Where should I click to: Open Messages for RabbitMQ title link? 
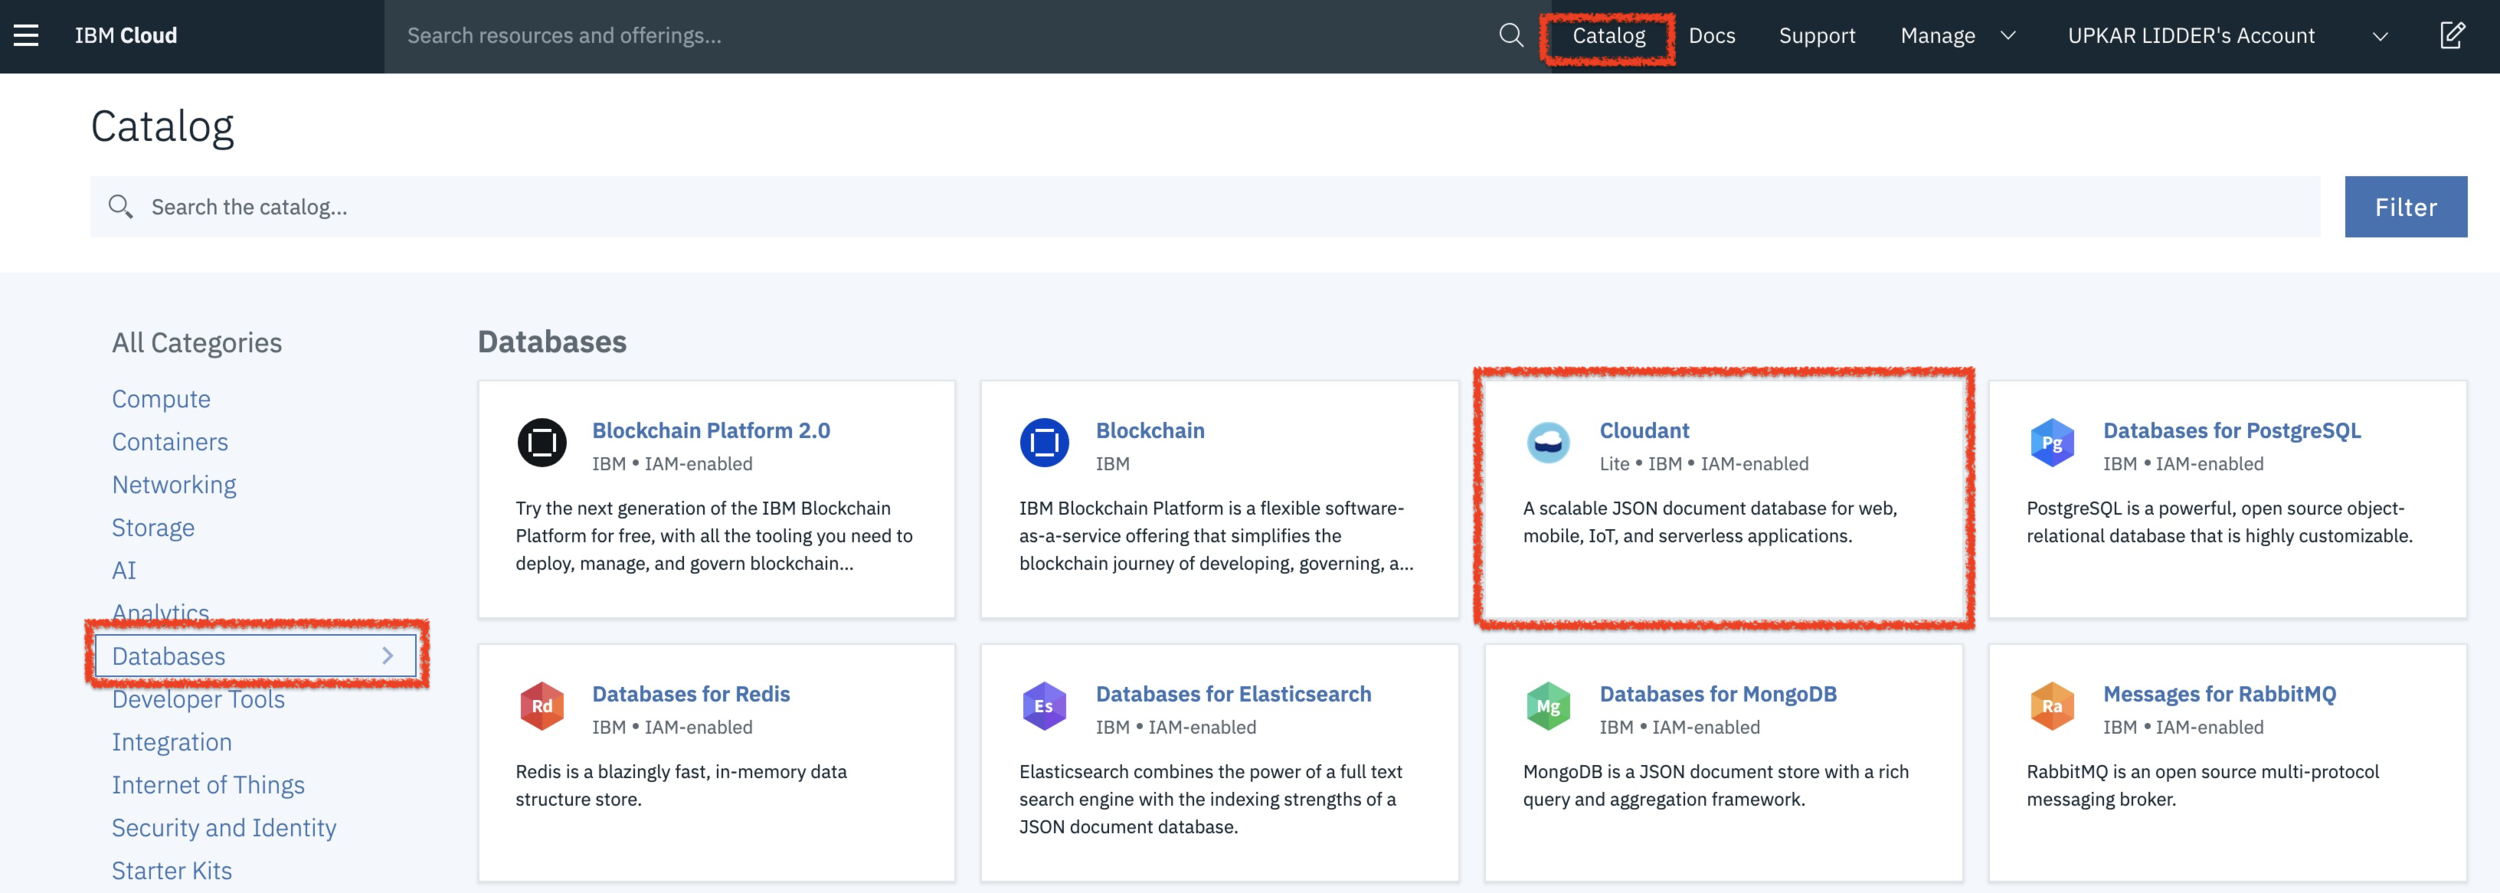click(2219, 694)
